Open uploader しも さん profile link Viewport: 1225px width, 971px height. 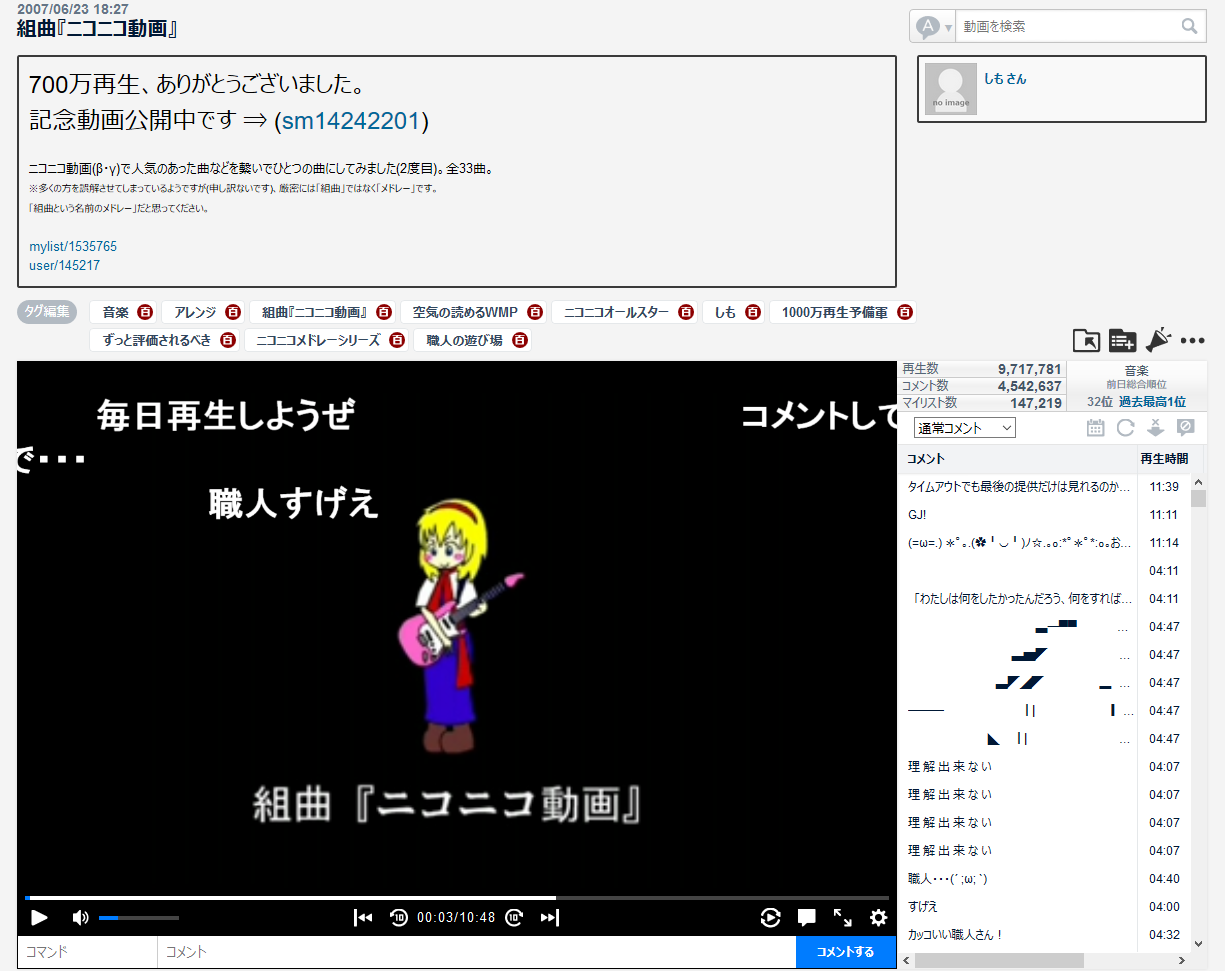1005,79
